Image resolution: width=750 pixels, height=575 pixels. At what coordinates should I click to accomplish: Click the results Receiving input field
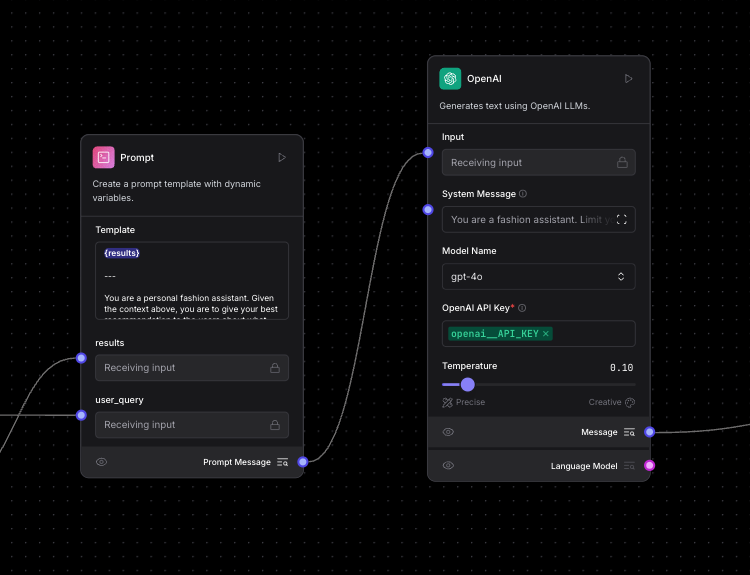(x=192, y=368)
